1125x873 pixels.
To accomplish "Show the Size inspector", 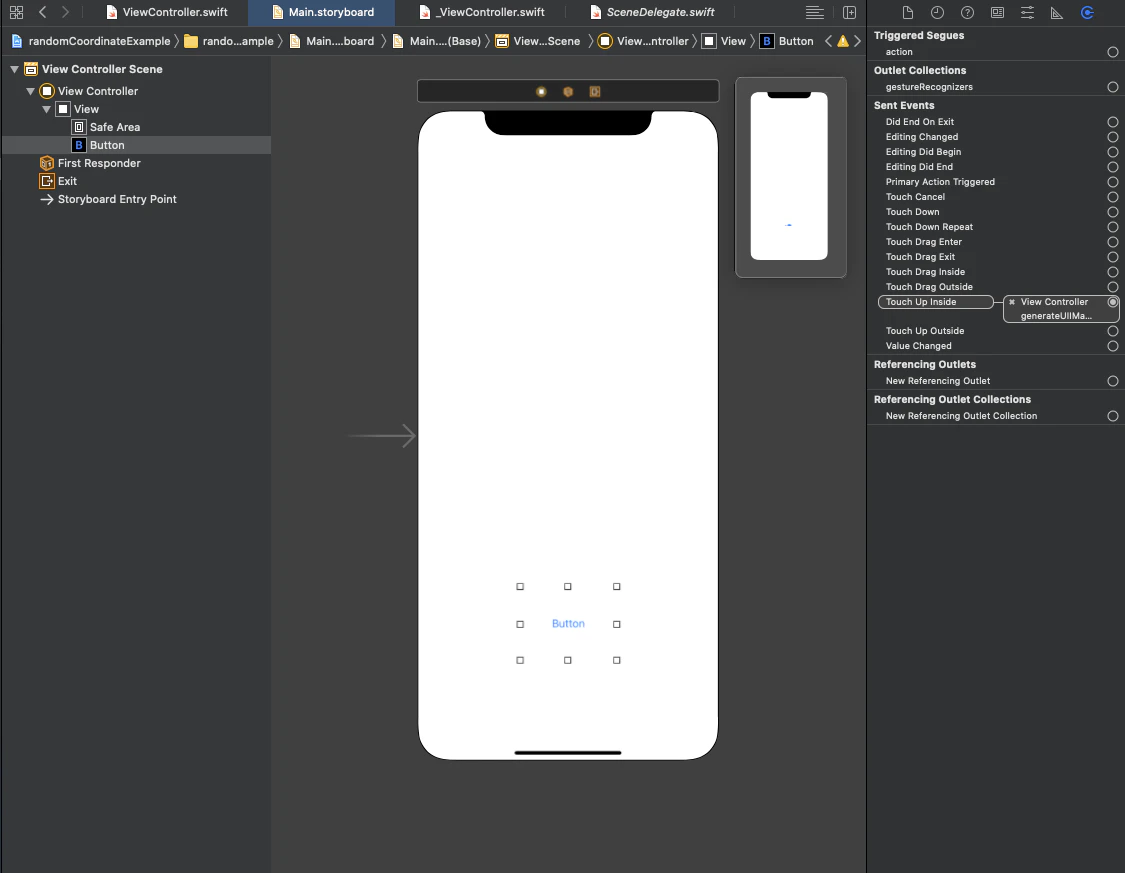I will pyautogui.click(x=1057, y=12).
